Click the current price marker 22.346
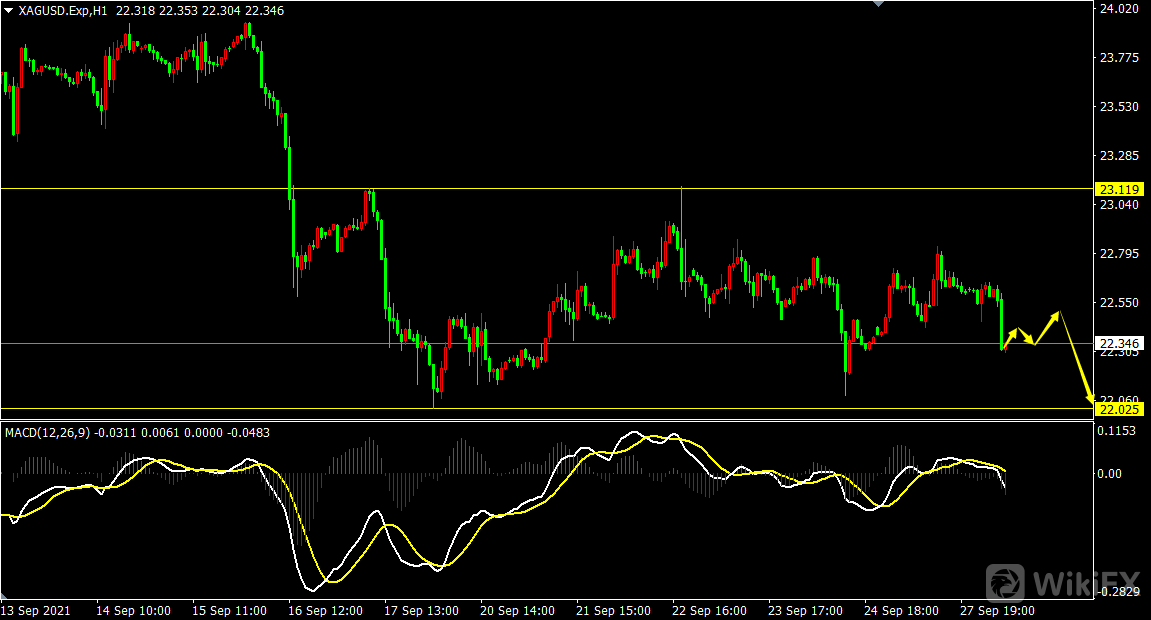The width and height of the screenshot is (1151, 620). click(1118, 343)
